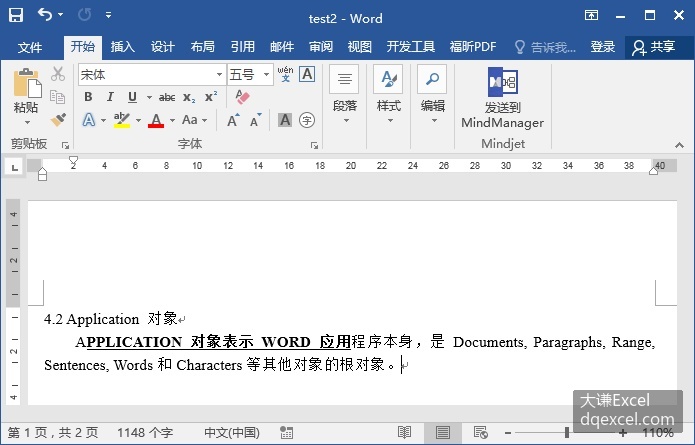Screen dimensions: 695x445
Task: Expand the 粘贴 options arrow
Action: tap(27, 122)
